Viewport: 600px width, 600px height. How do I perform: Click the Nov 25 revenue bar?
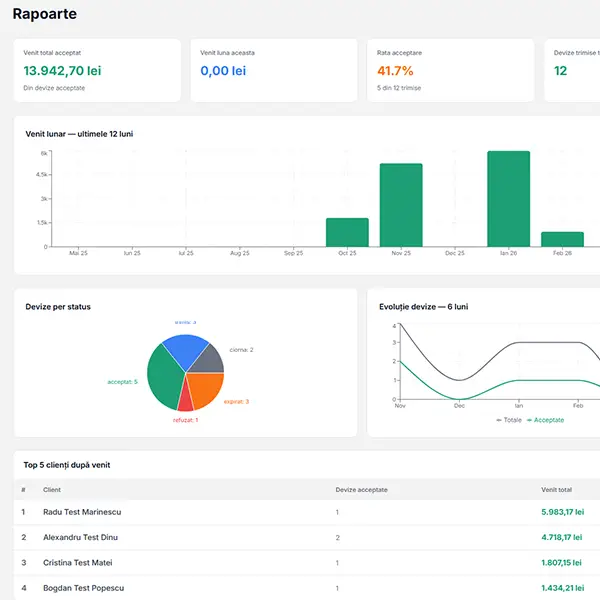(x=401, y=205)
